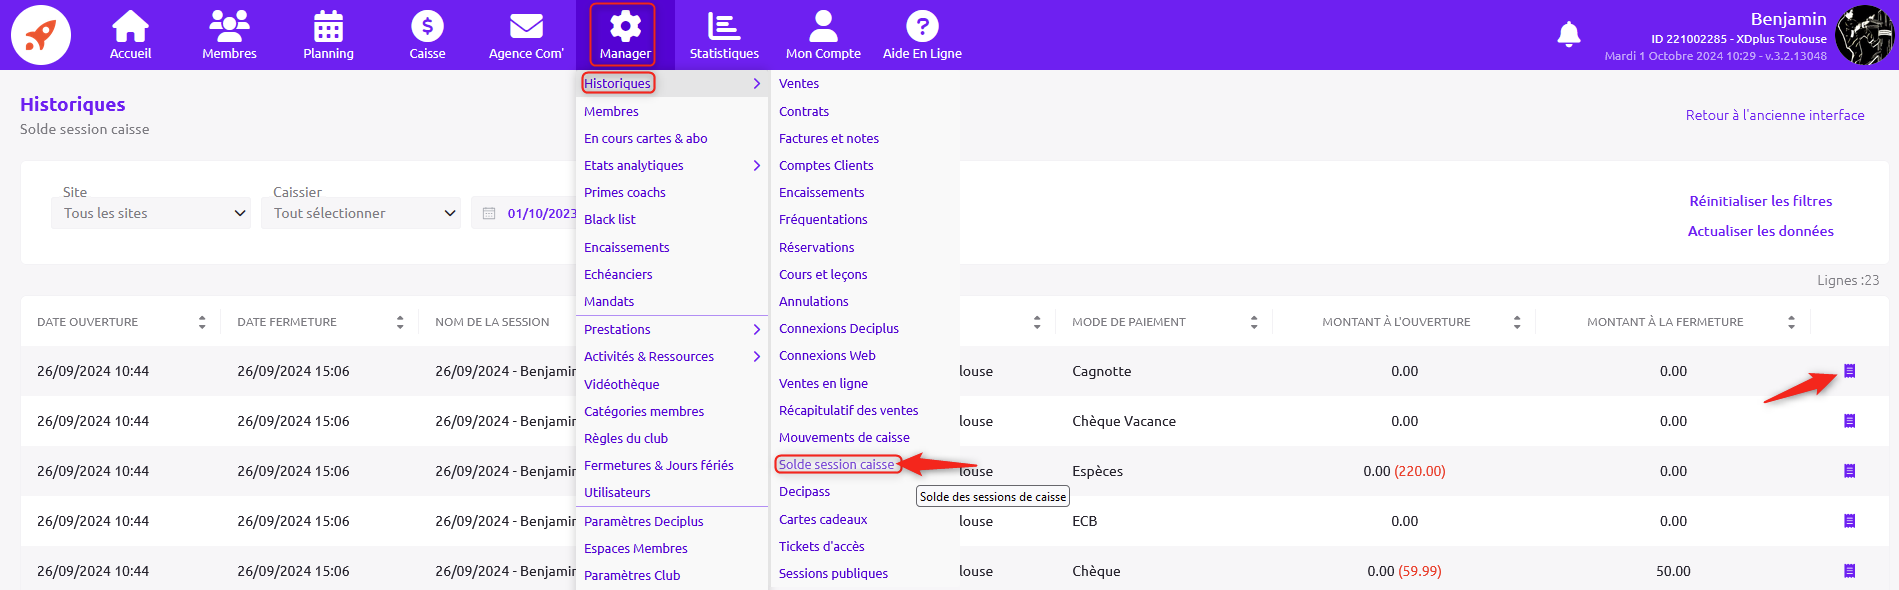Click Réinitialiser les filtres link
Image resolution: width=1899 pixels, height=590 pixels.
(1760, 201)
